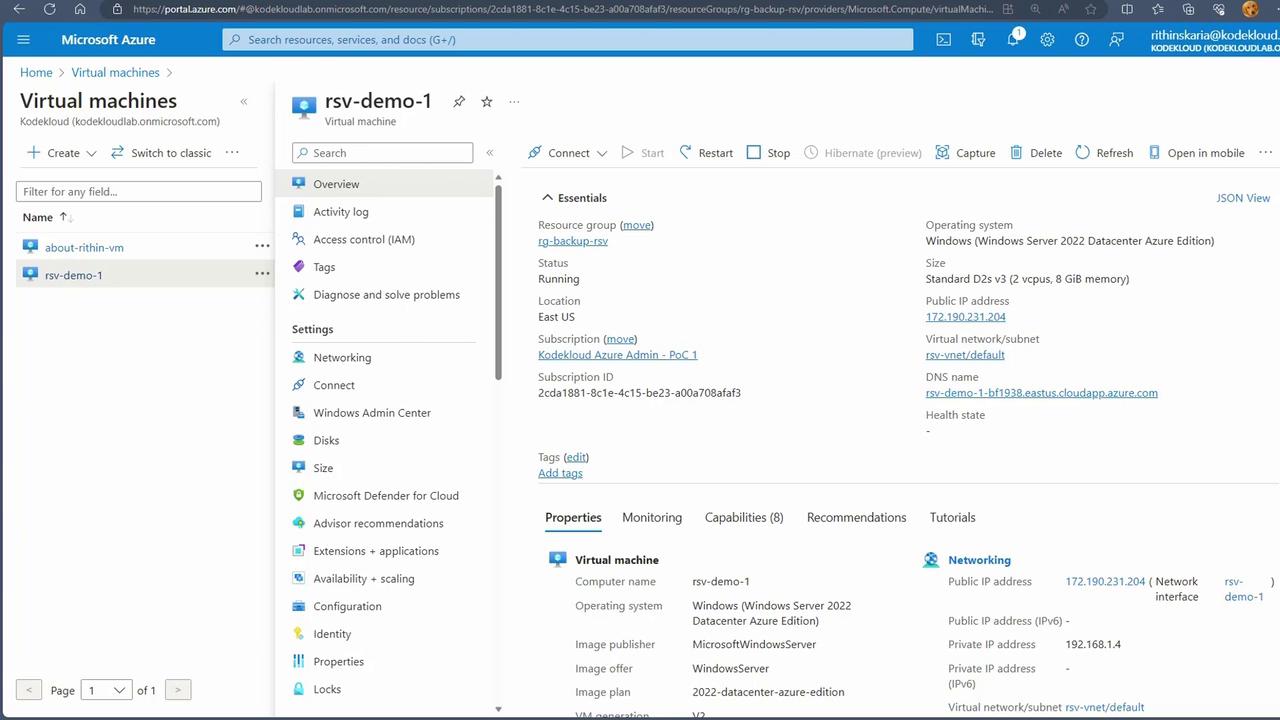This screenshot has width=1280, height=720.
Task: Go to Home breadcrumb
Action: tap(36, 72)
